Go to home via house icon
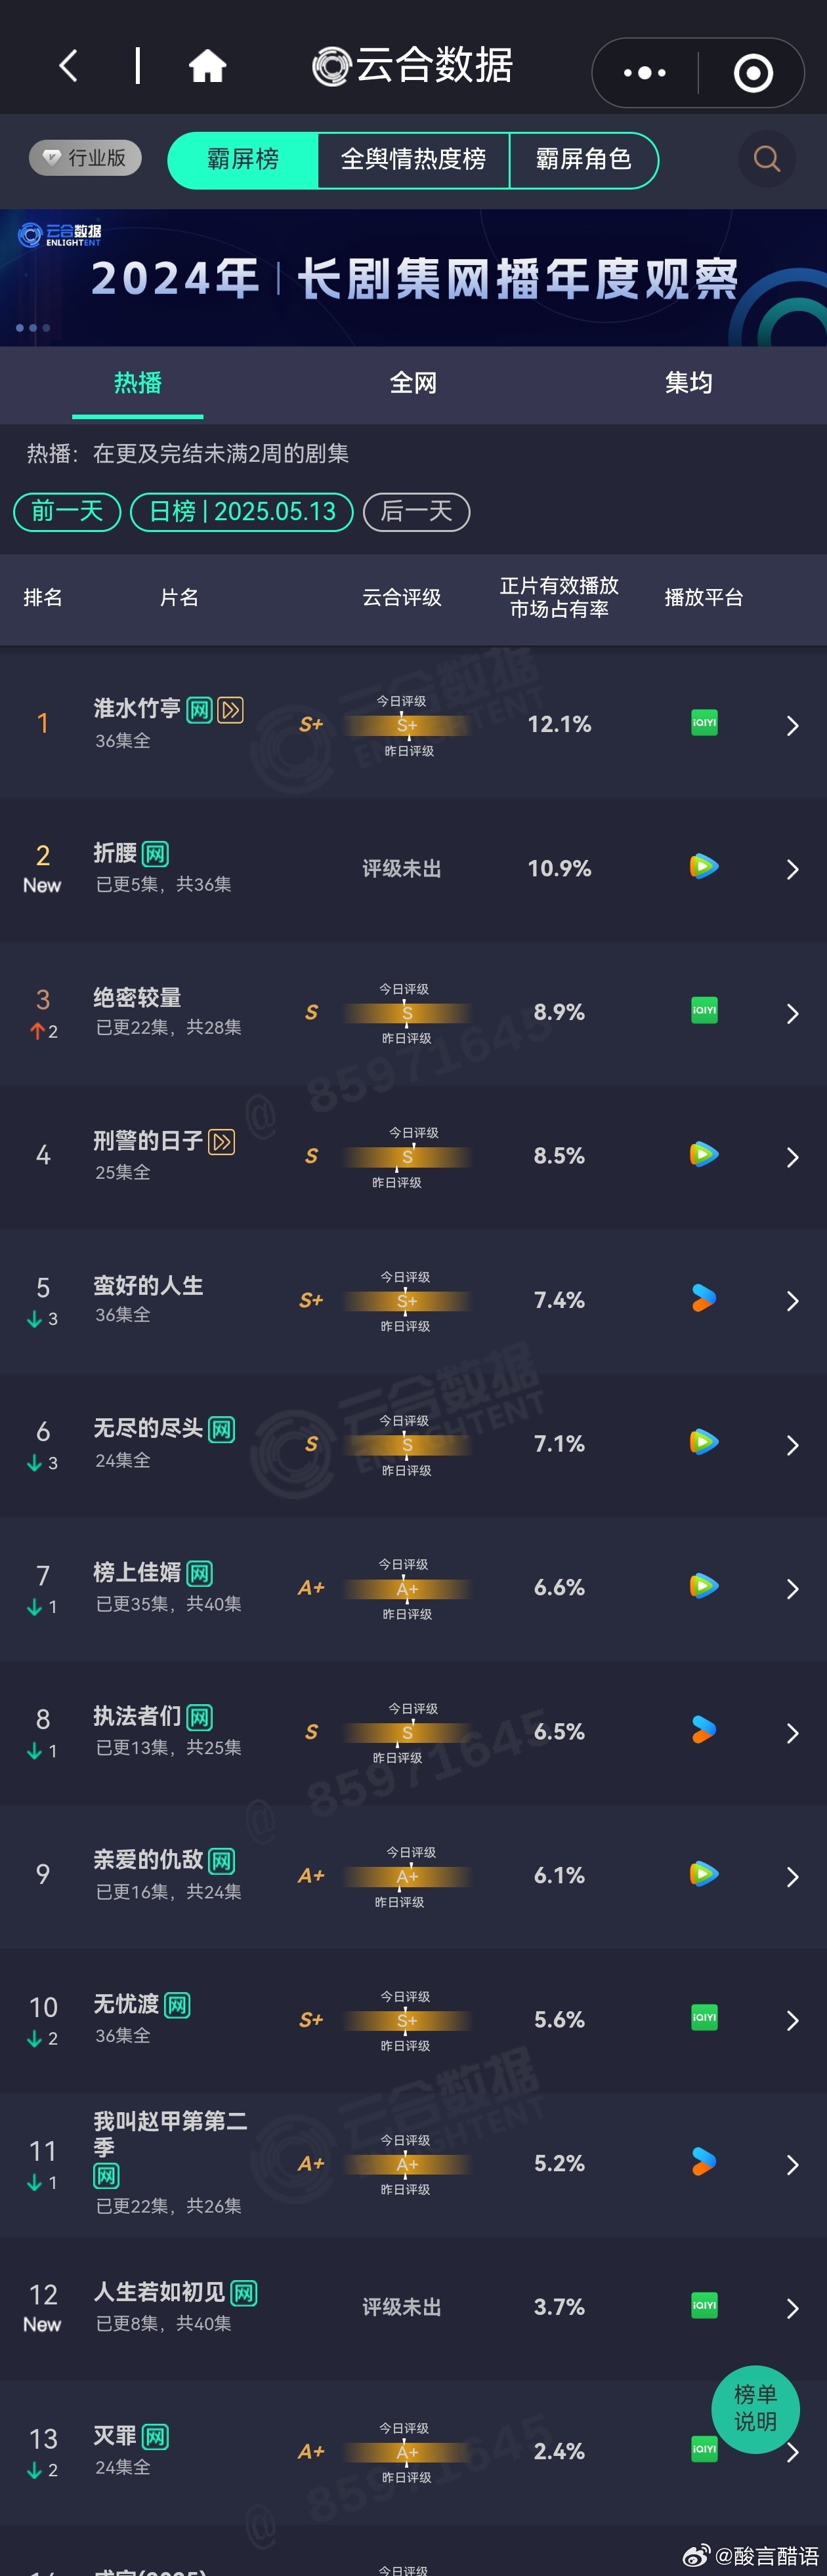 [x=208, y=67]
